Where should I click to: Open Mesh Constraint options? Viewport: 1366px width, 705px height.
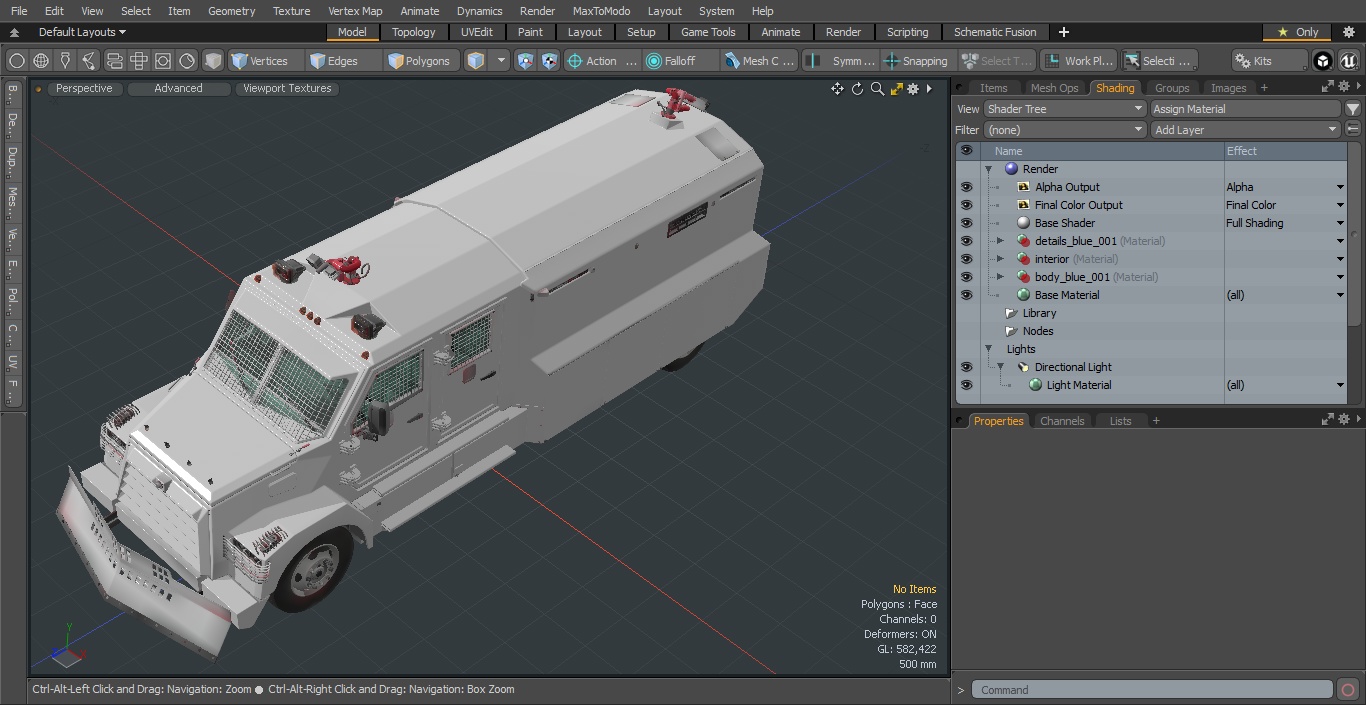coord(760,61)
